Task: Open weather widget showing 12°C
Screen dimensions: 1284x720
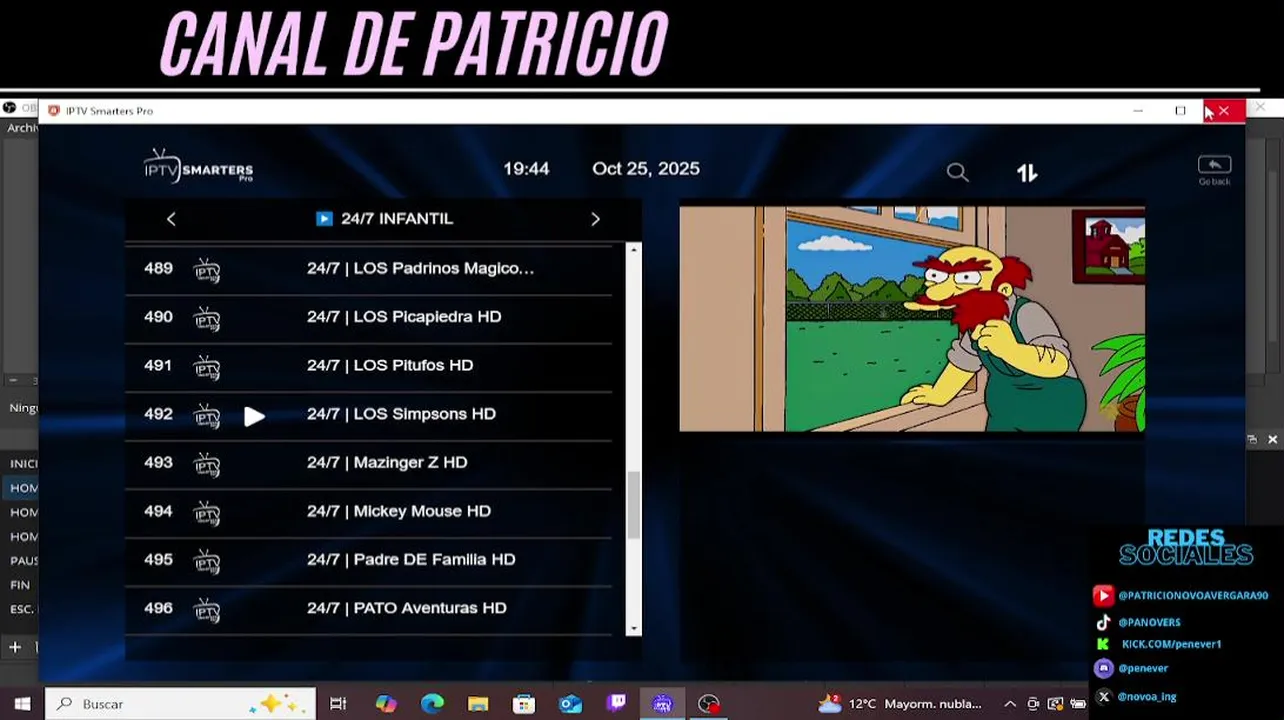Action: [900, 704]
